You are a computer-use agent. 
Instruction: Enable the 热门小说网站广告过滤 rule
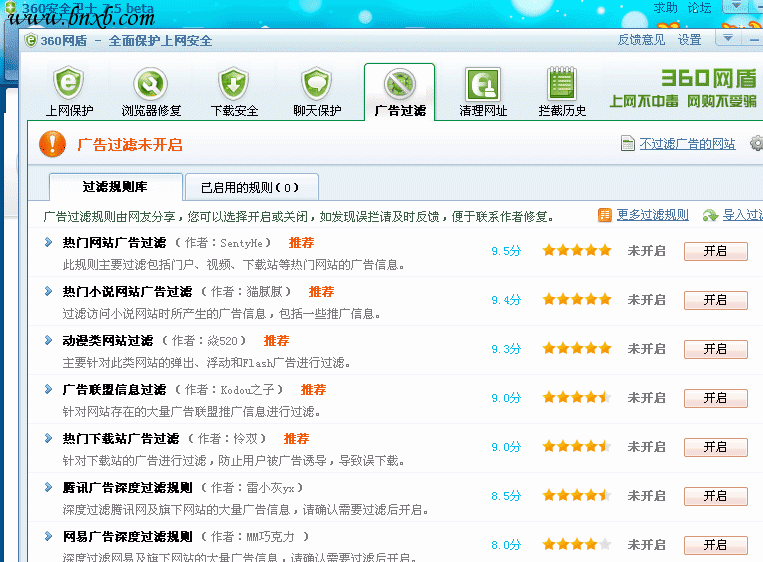715,300
